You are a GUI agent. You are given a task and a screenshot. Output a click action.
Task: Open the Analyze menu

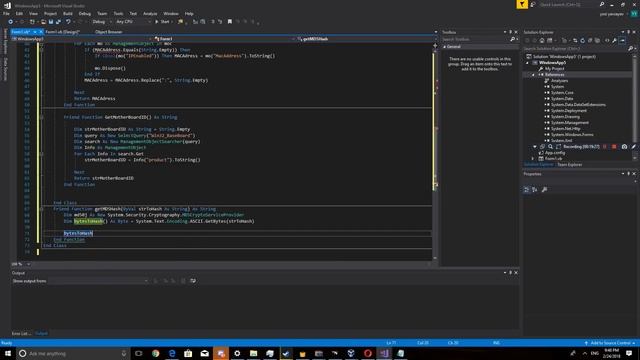[x=150, y=13]
